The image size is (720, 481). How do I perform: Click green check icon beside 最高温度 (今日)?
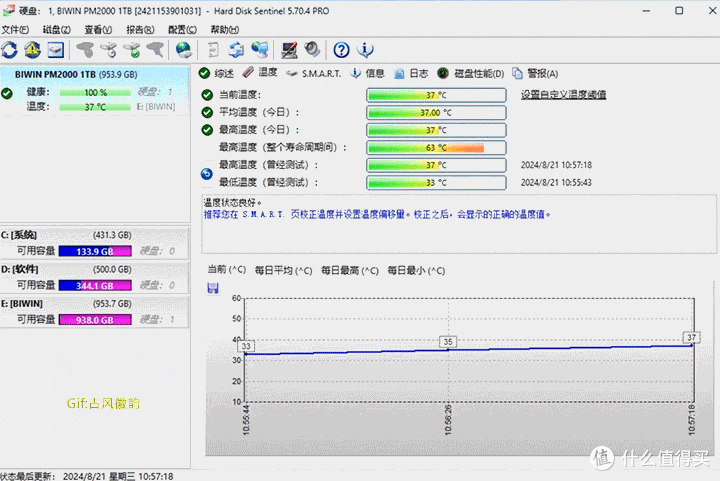207,130
